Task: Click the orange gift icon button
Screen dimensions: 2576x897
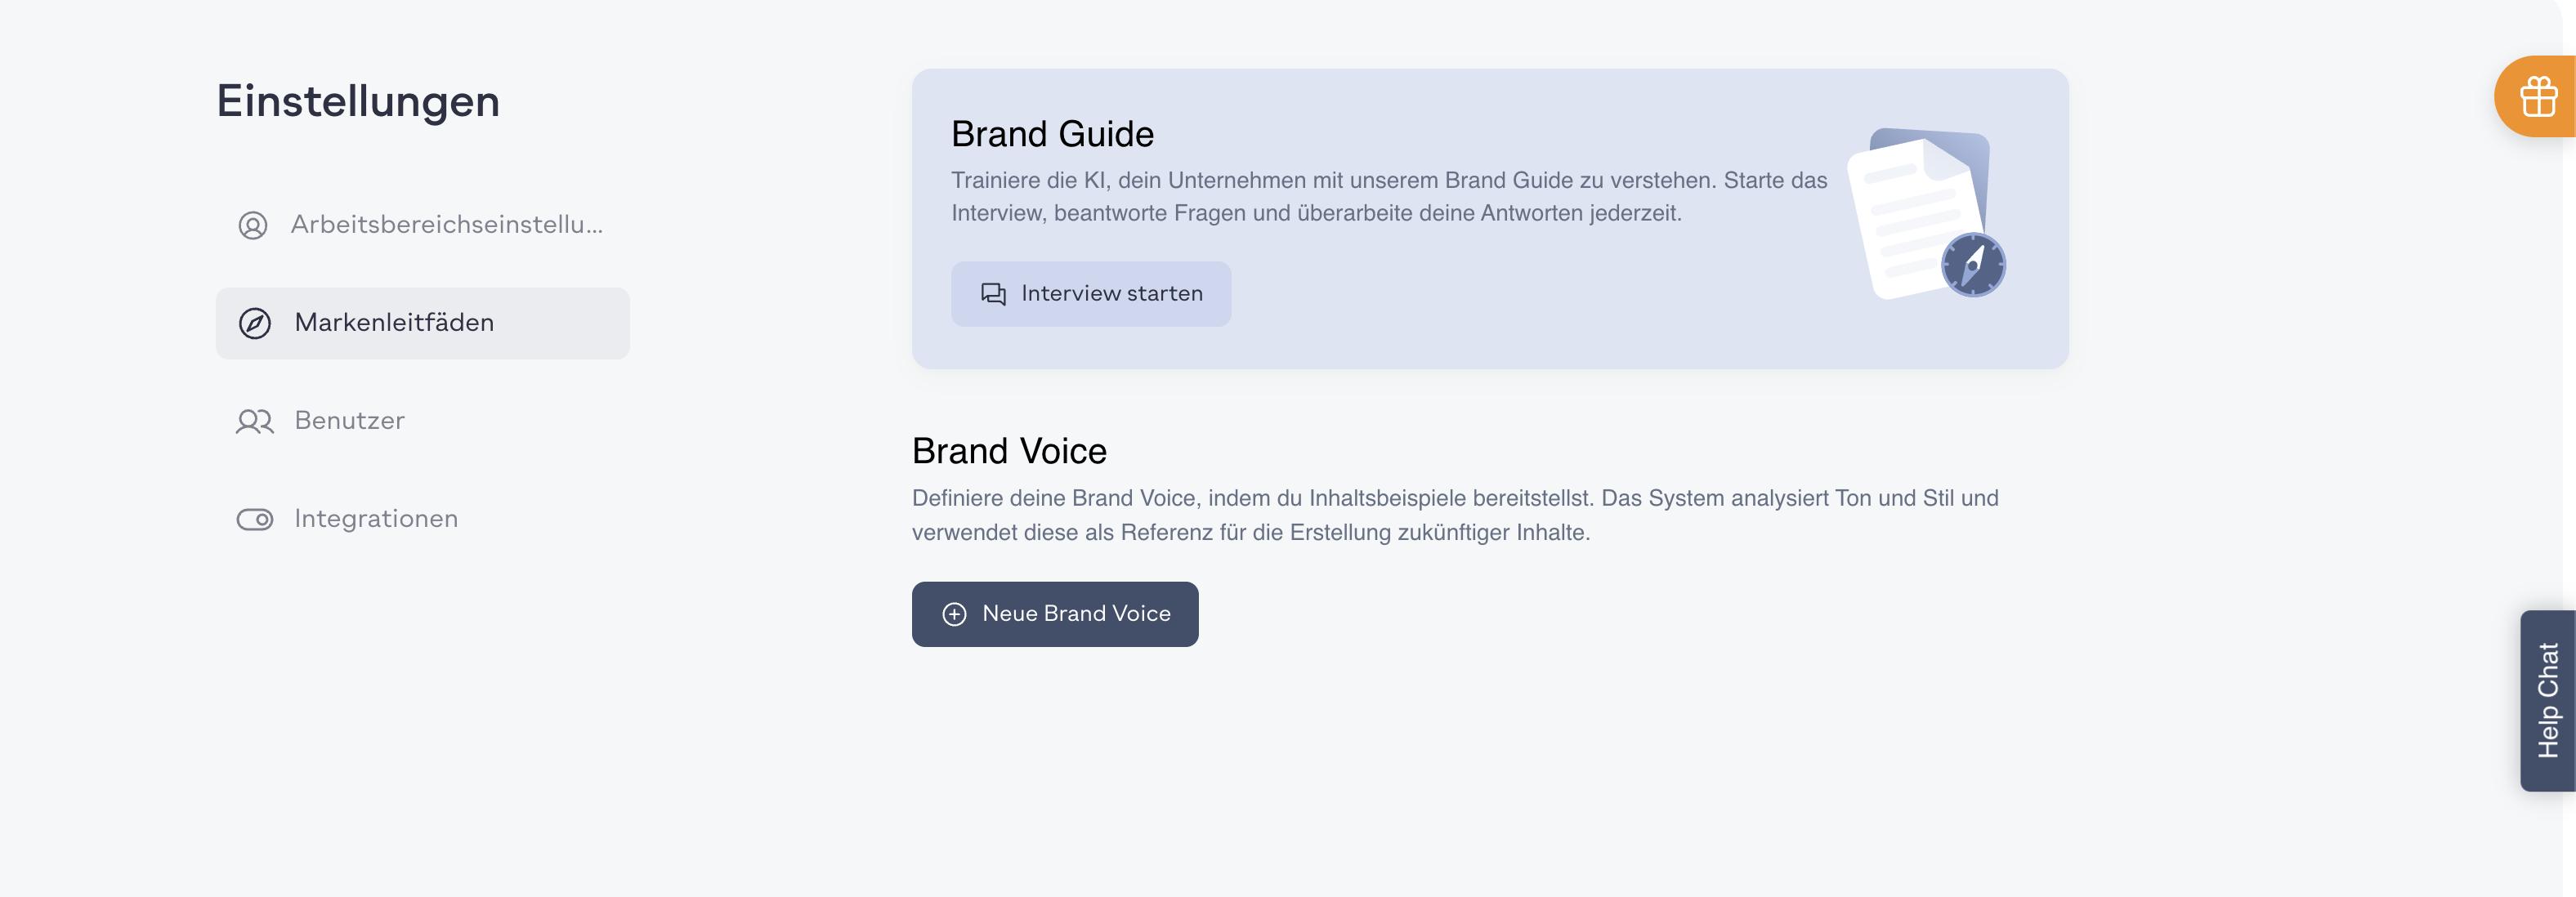Action: [x=2538, y=97]
